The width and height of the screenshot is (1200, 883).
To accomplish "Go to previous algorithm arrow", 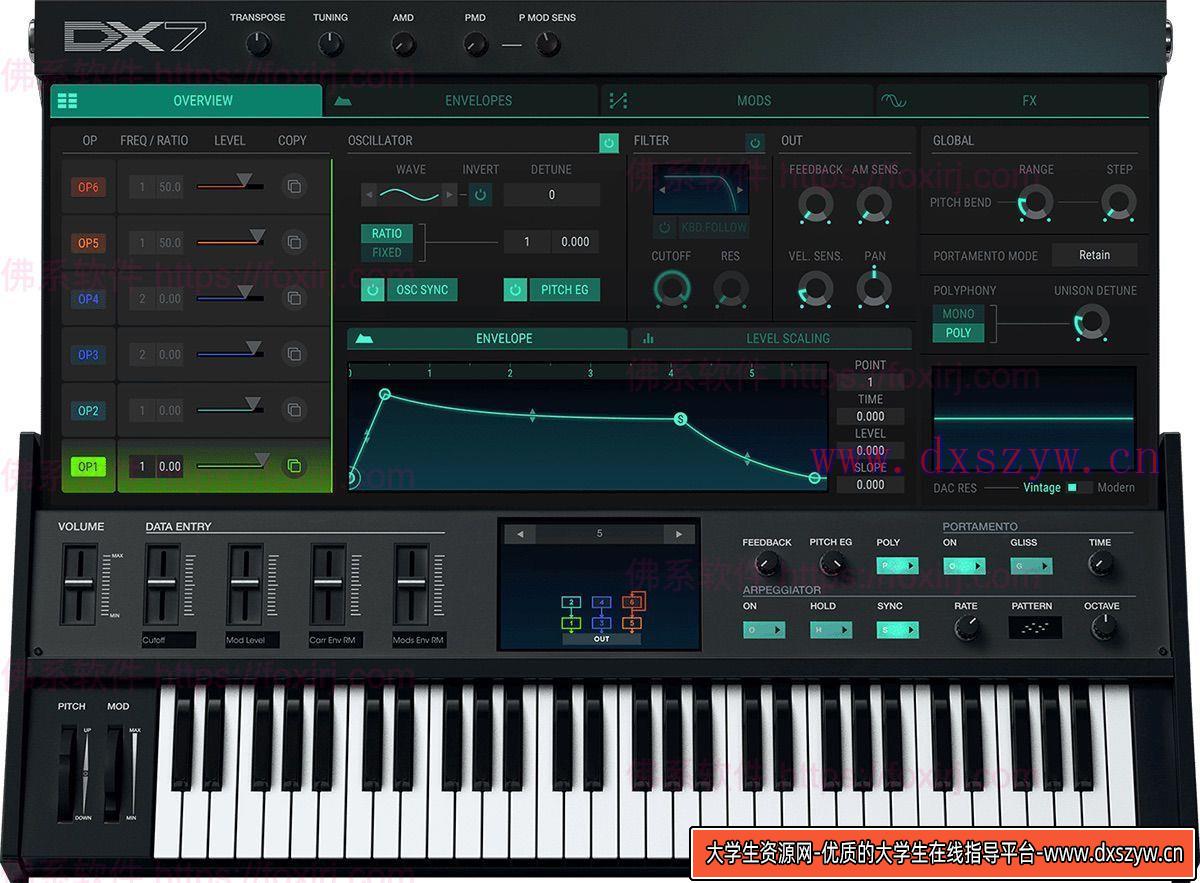I will pos(519,534).
